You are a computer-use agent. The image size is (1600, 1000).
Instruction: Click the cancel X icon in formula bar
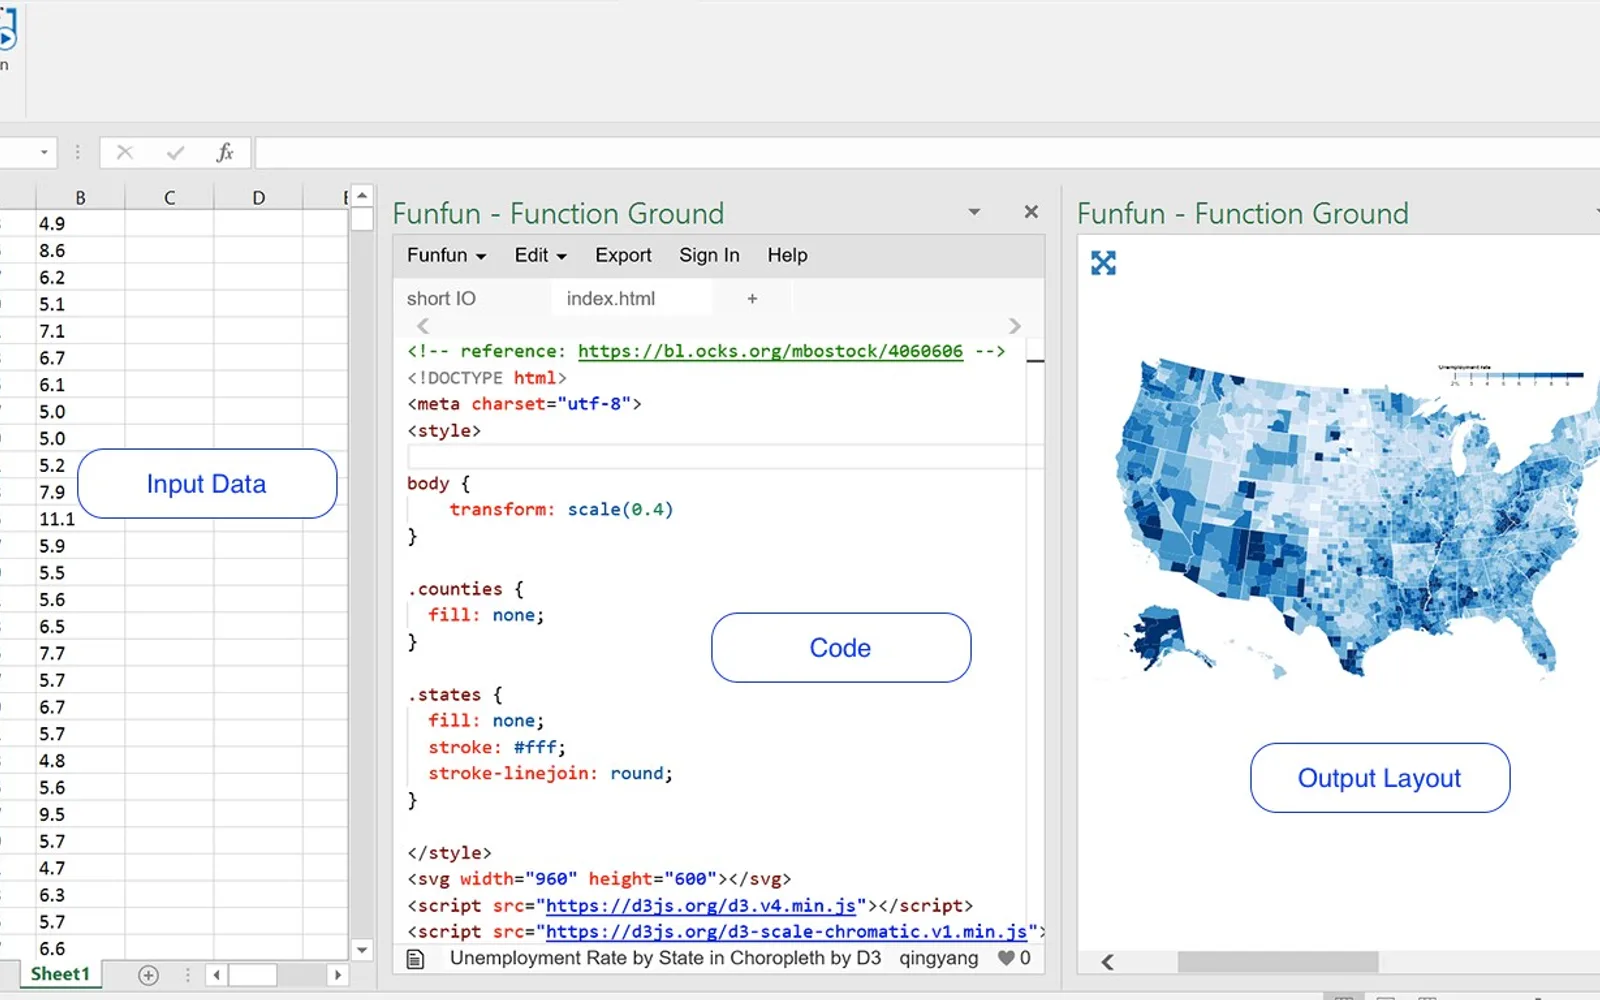click(125, 152)
